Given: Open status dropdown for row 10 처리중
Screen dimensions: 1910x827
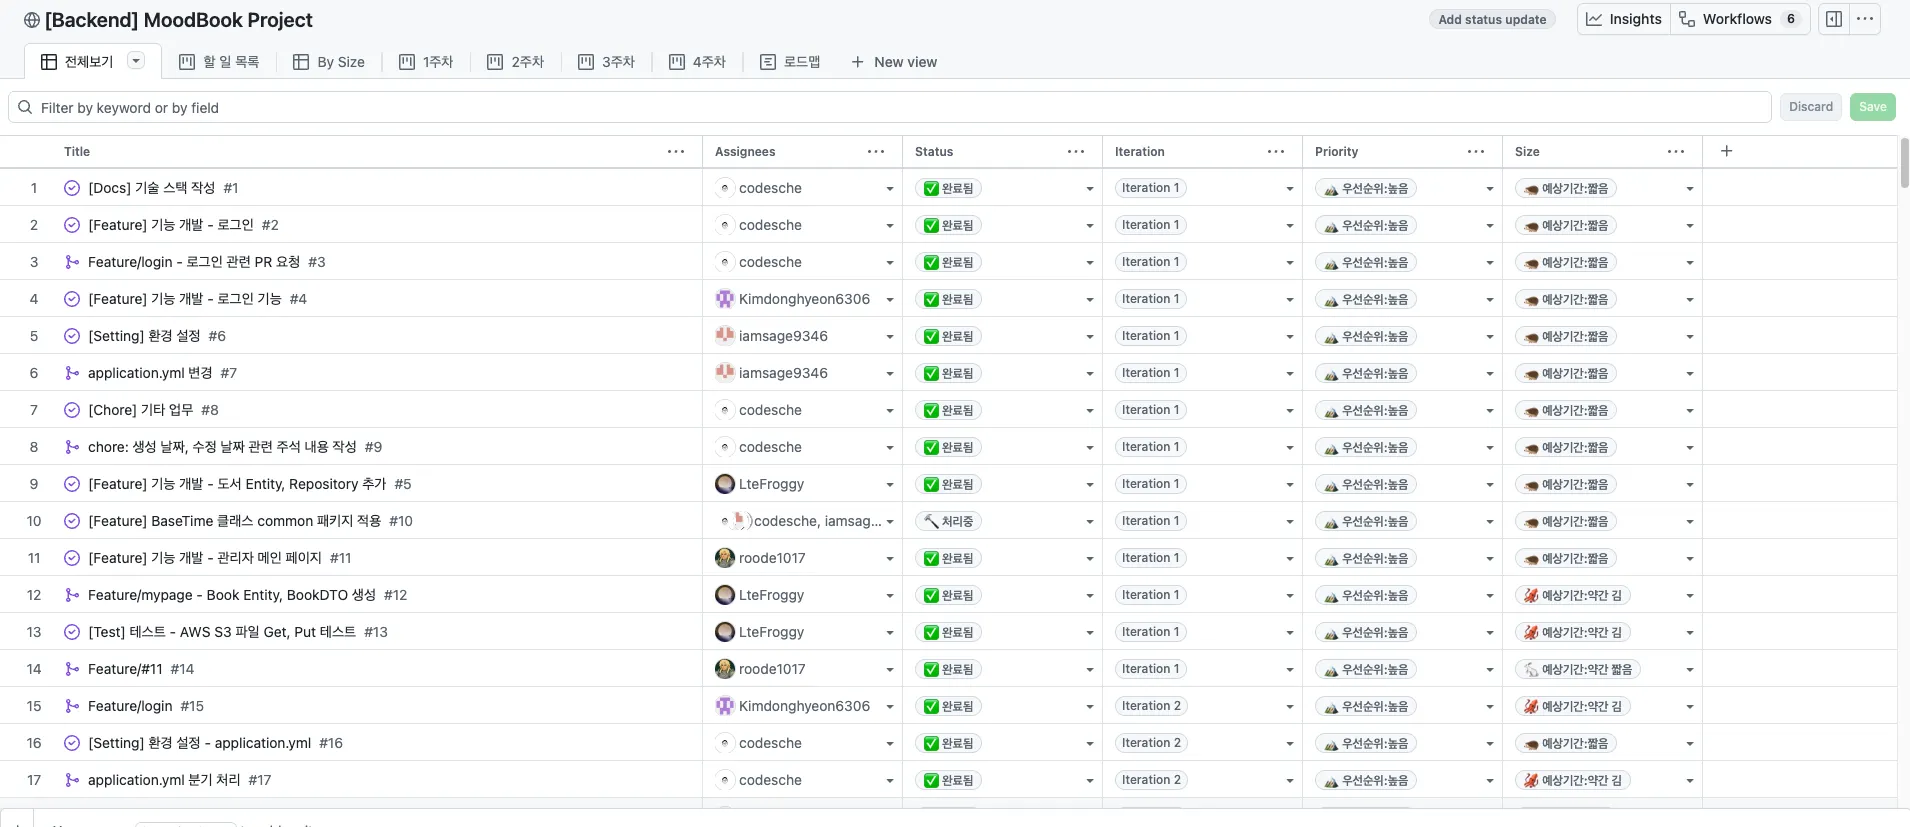Looking at the screenshot, I should tap(1089, 522).
